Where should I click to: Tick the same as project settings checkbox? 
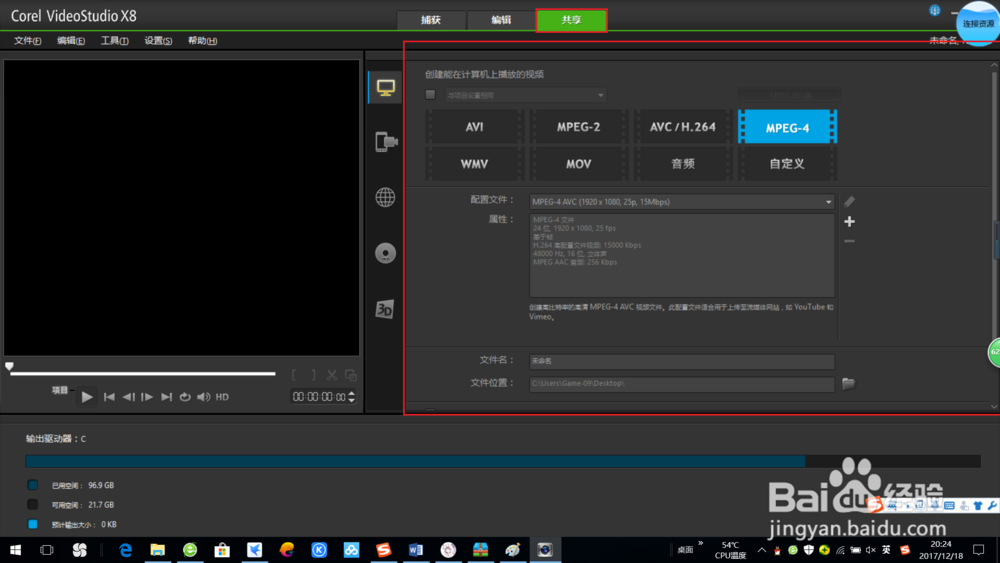[430, 94]
